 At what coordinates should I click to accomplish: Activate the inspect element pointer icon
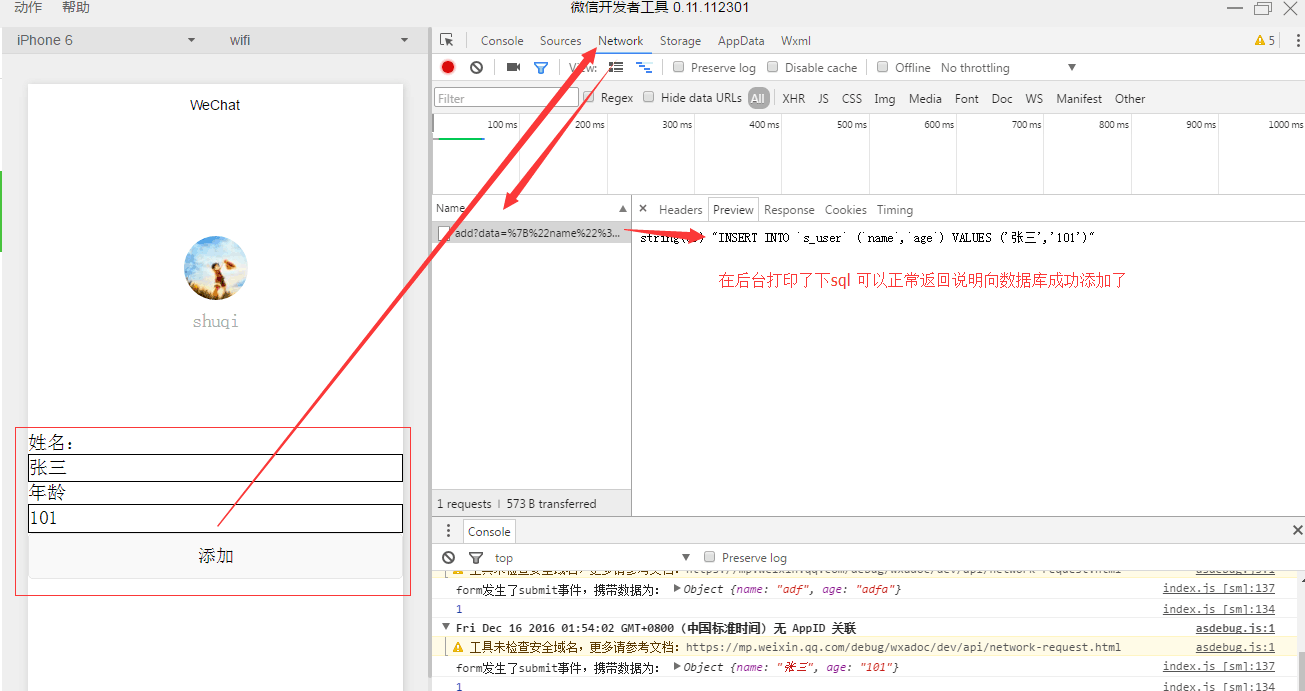(446, 41)
